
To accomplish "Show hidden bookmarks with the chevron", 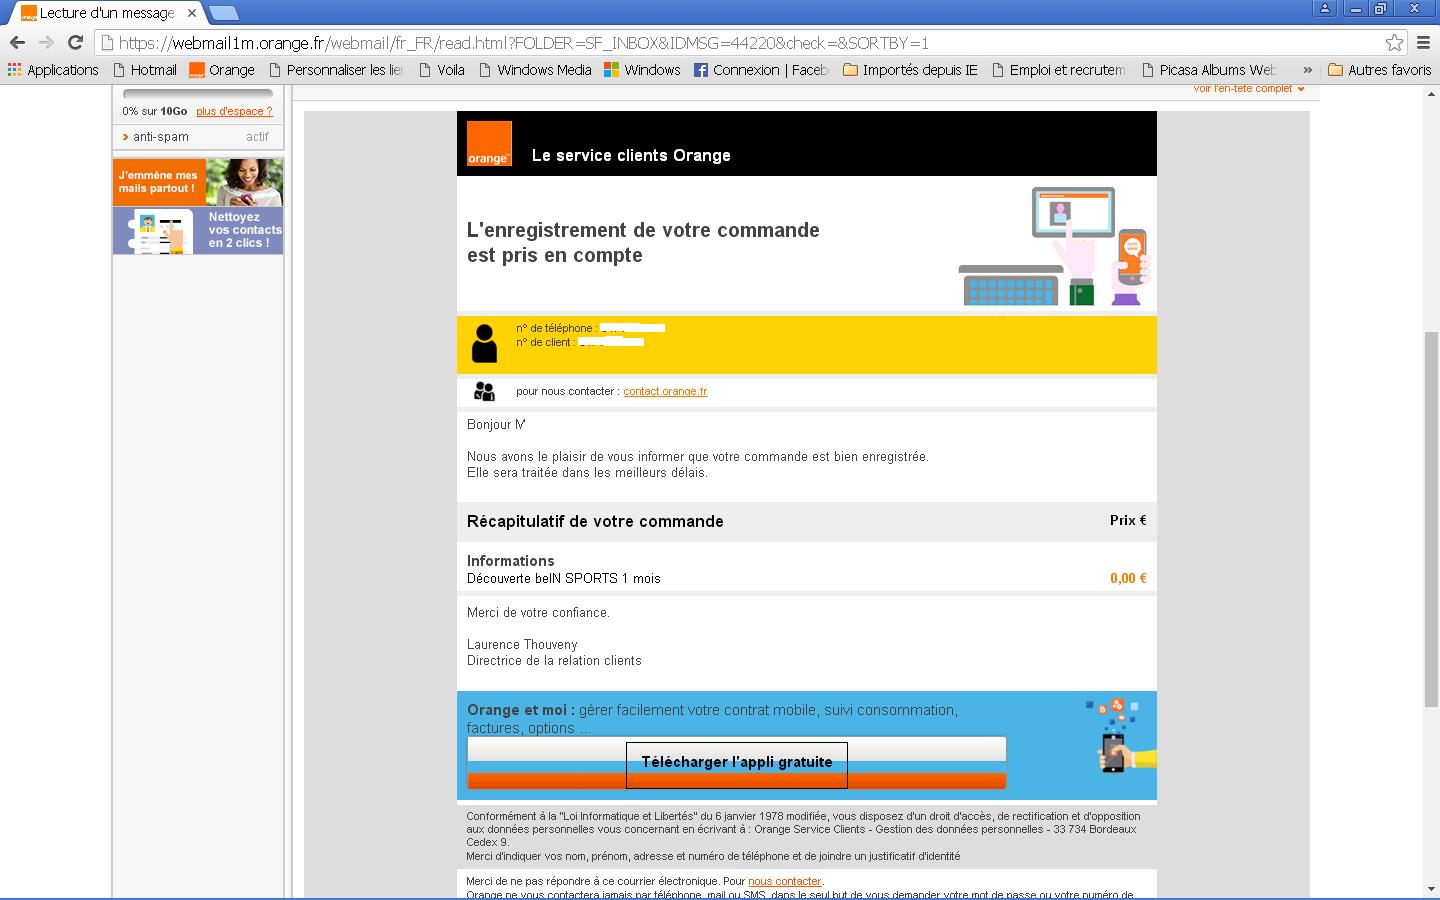I will pos(1307,70).
